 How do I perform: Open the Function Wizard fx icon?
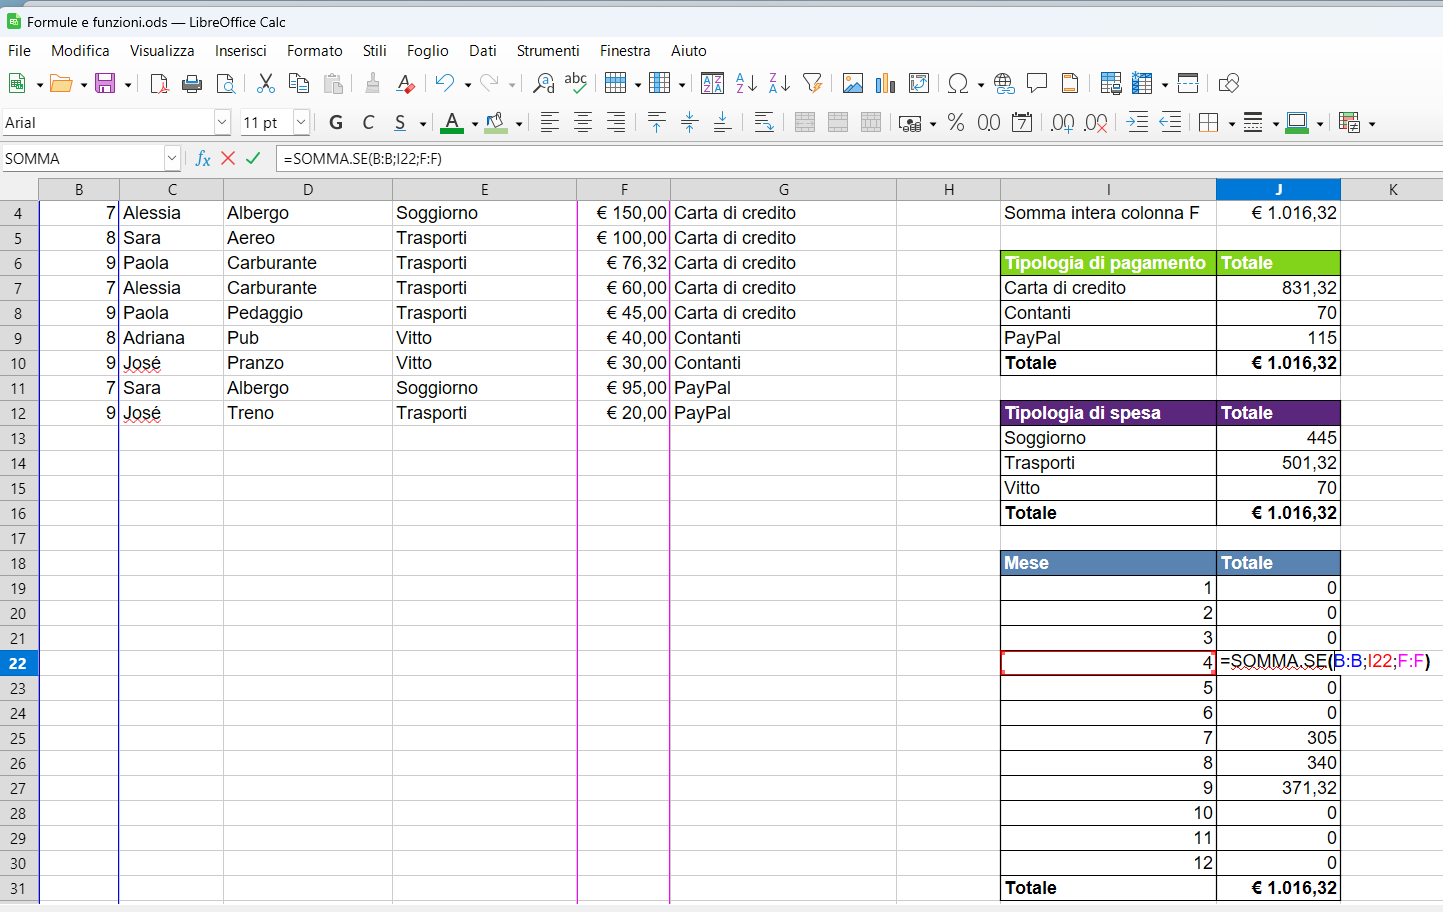[203, 158]
